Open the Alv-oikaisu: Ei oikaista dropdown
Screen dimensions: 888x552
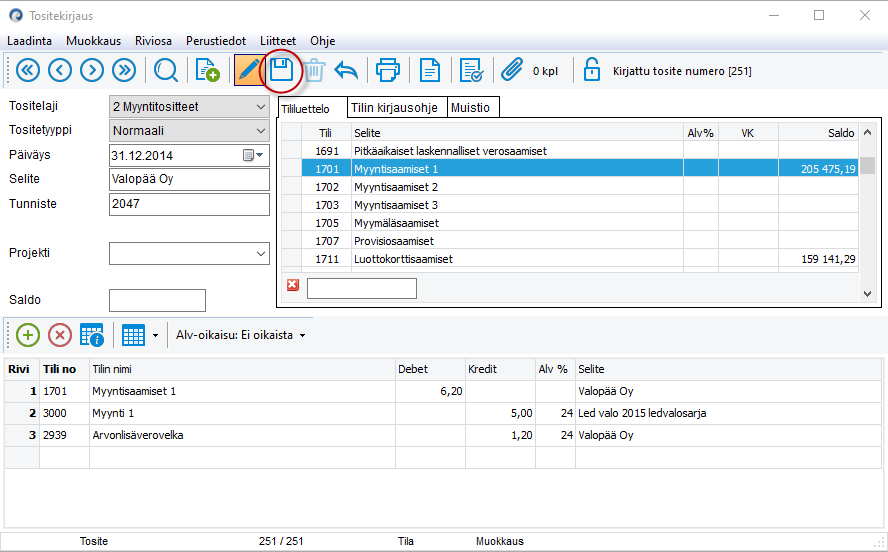(x=241, y=335)
